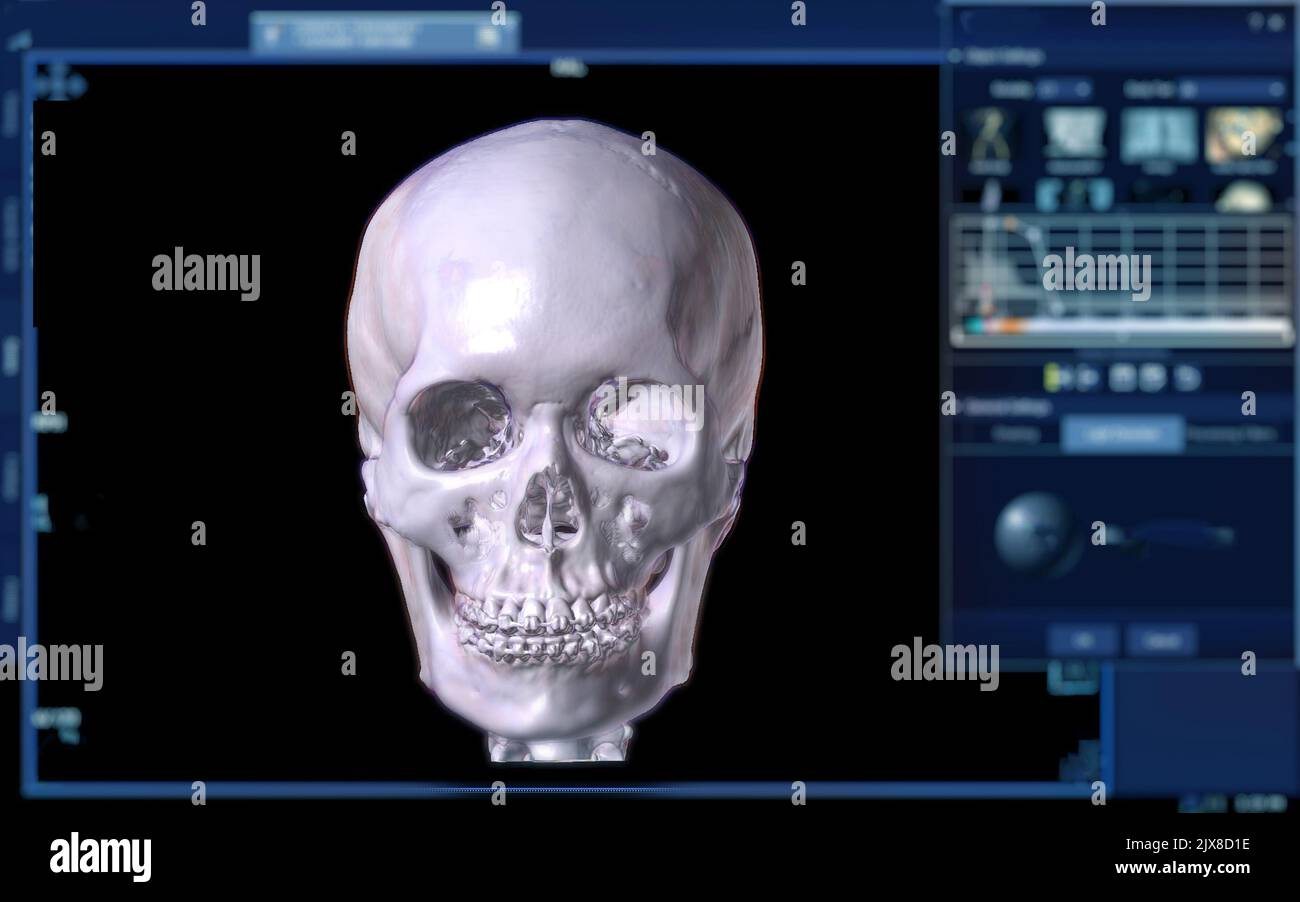Viewport: 1300px width, 902px height.
Task: Click the Cancel button
Action: 1161,640
